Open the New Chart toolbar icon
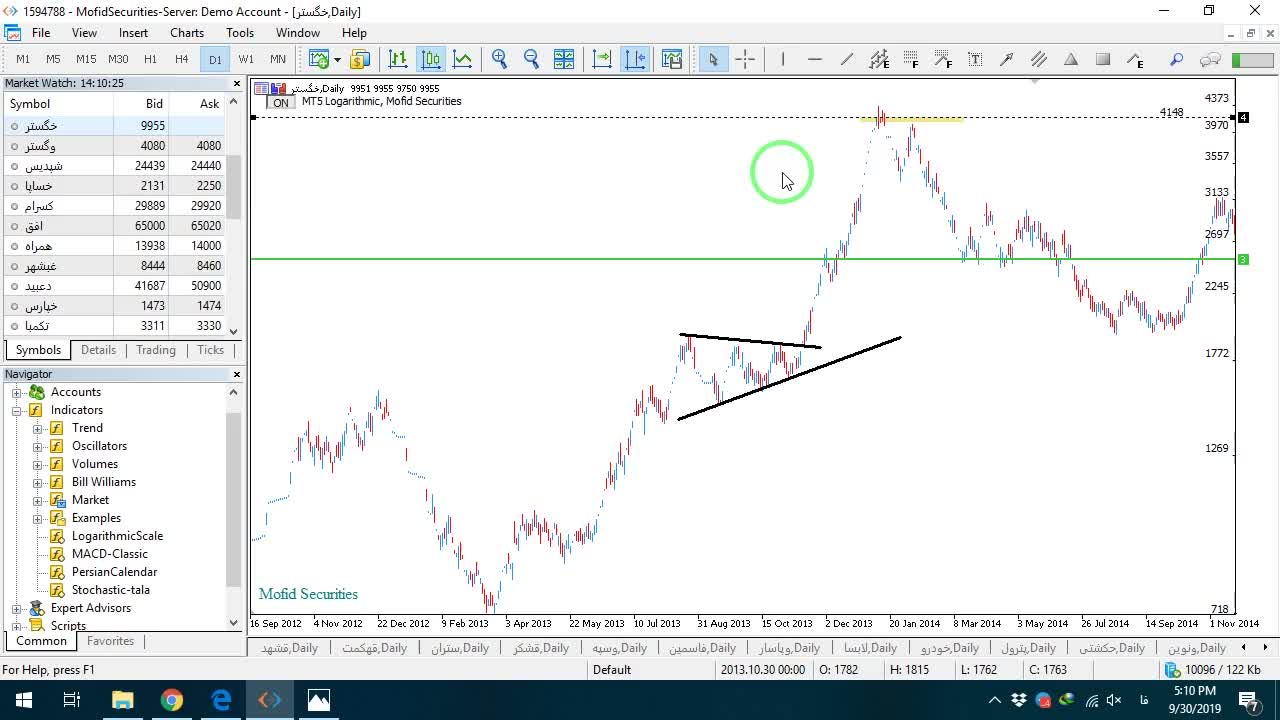This screenshot has height=720, width=1280. [x=319, y=59]
